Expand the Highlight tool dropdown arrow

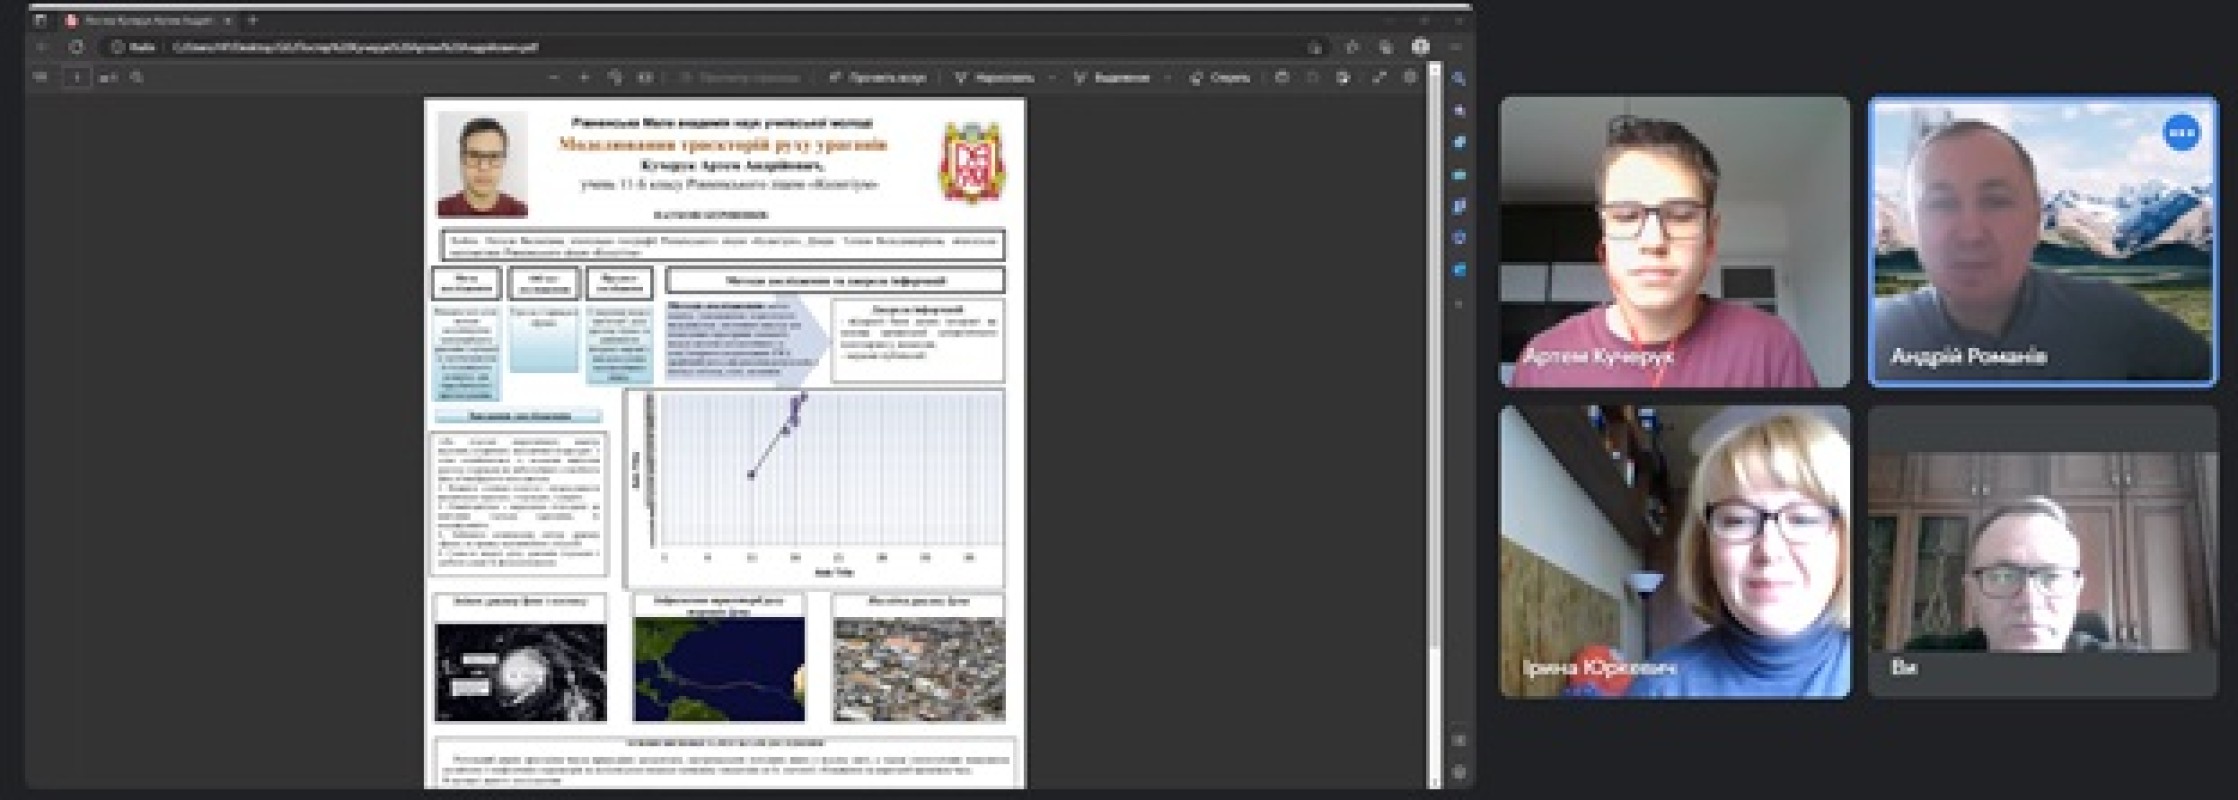coord(1167,77)
